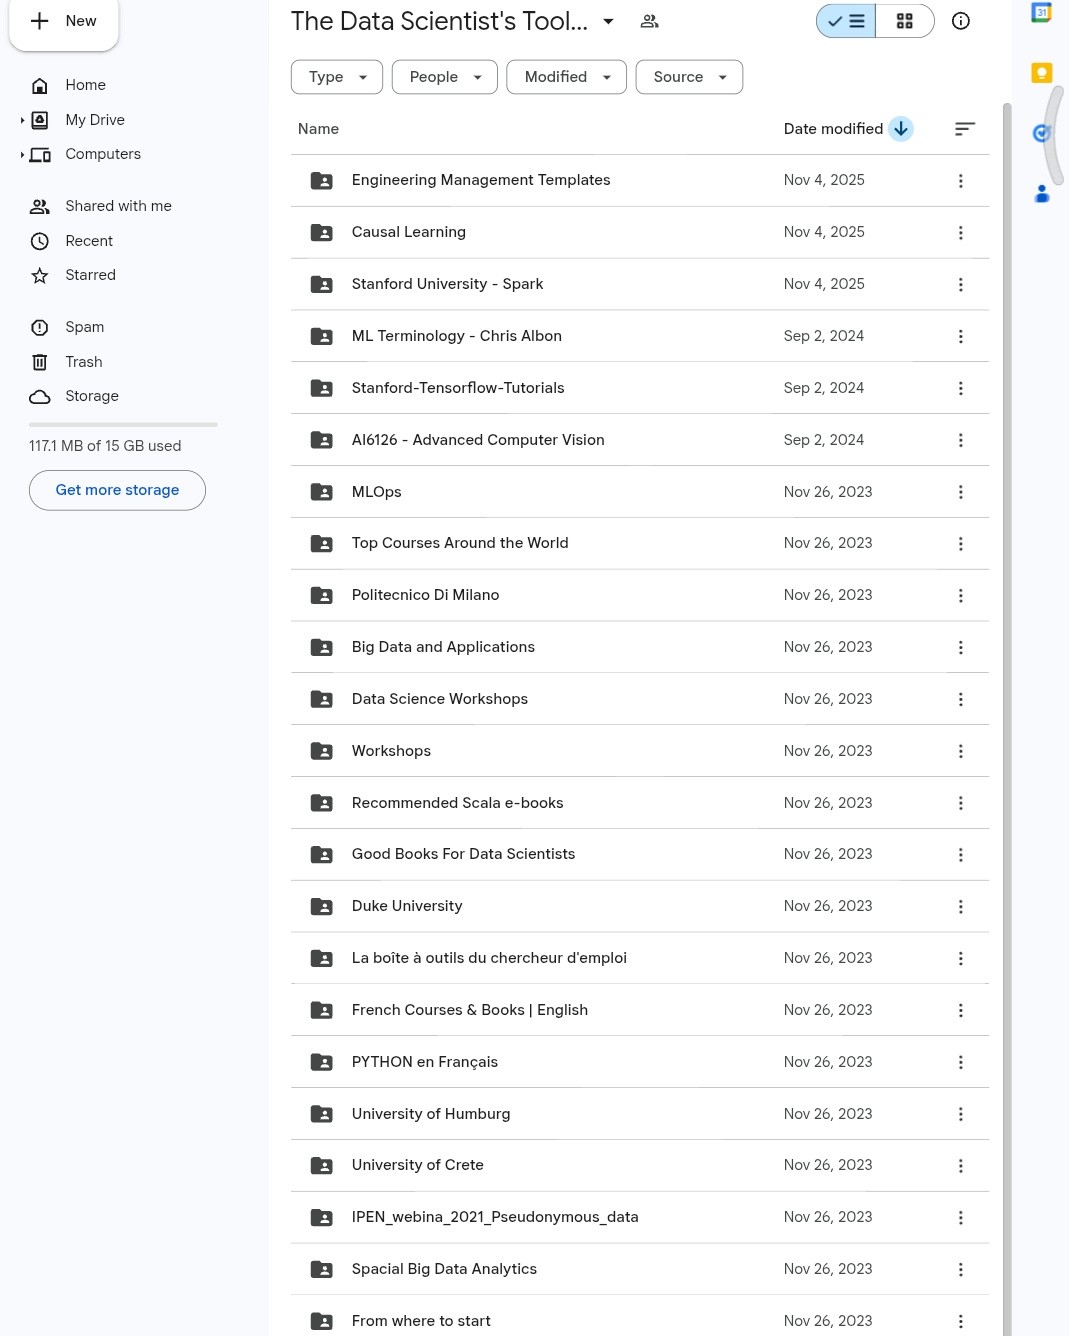Open the Contacts side panel icon
Viewport: 1069px width, 1336px height.
coord(1041,193)
